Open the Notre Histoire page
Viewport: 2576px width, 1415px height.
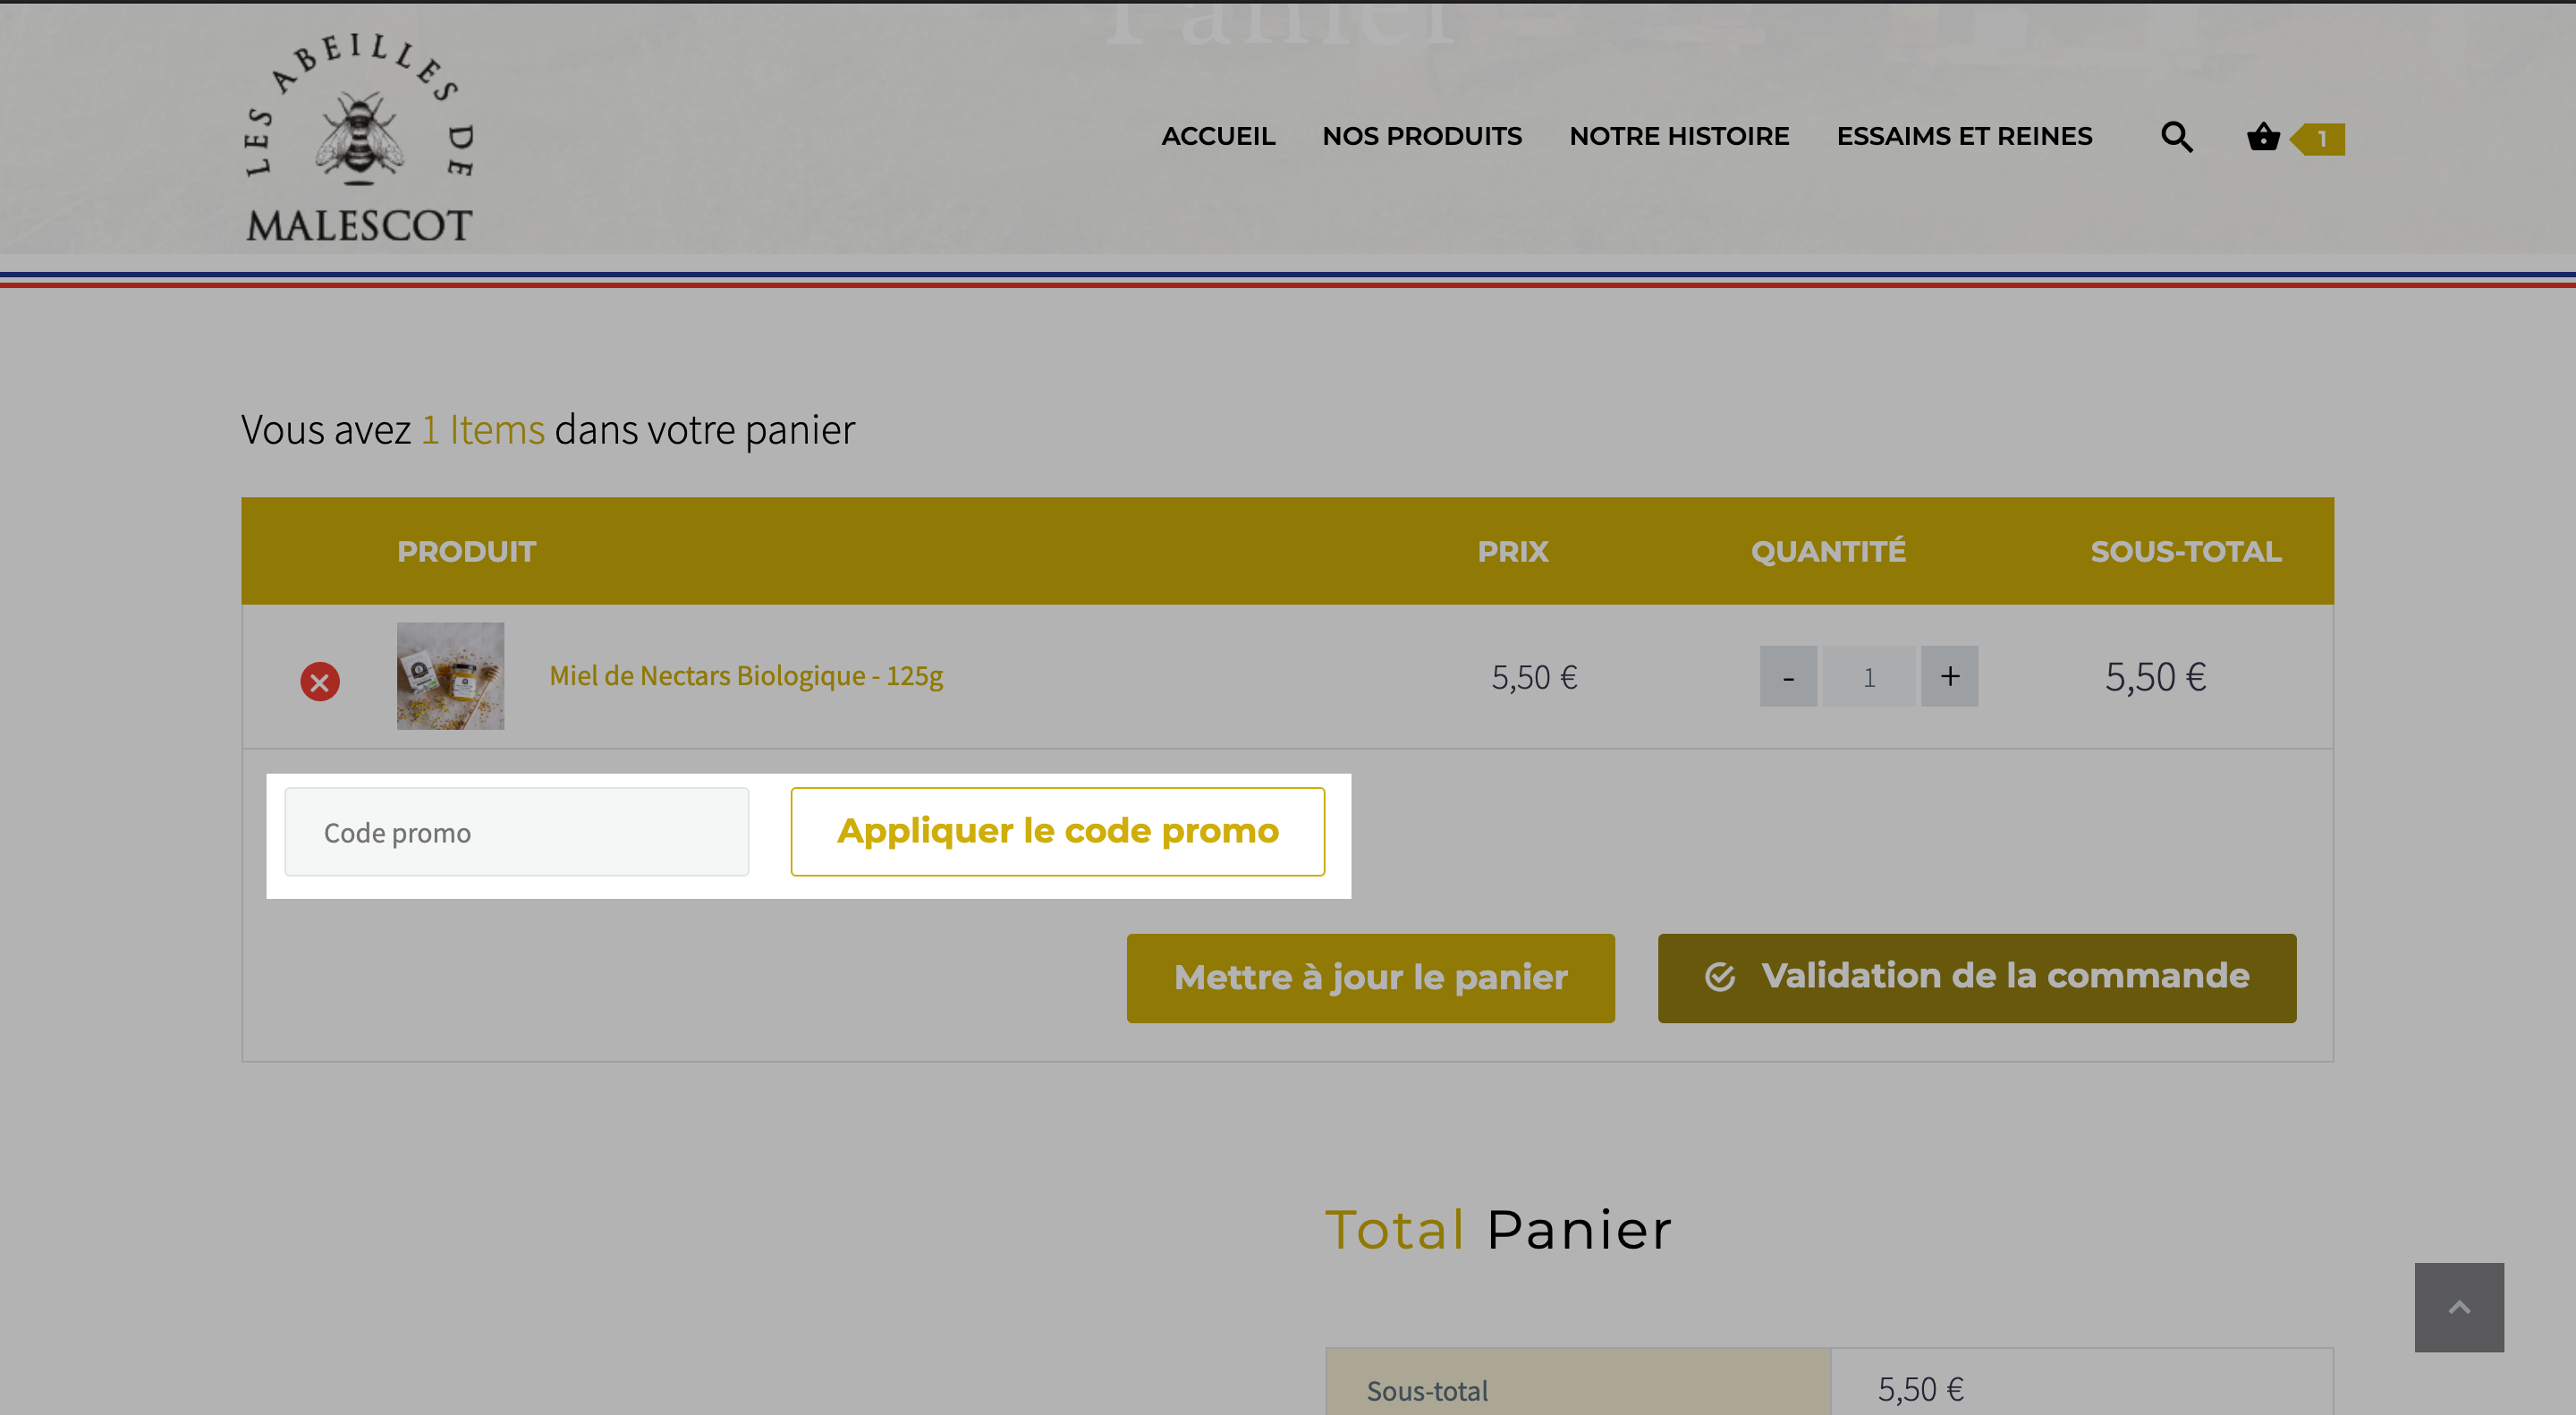tap(1679, 136)
